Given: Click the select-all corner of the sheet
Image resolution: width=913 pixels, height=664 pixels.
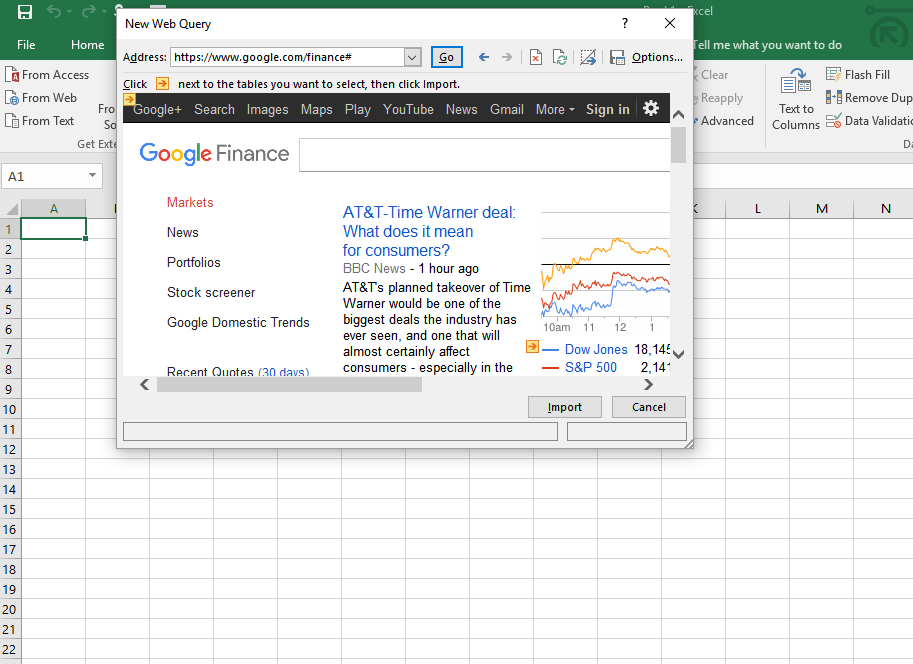Looking at the screenshot, I should pos(11,209).
